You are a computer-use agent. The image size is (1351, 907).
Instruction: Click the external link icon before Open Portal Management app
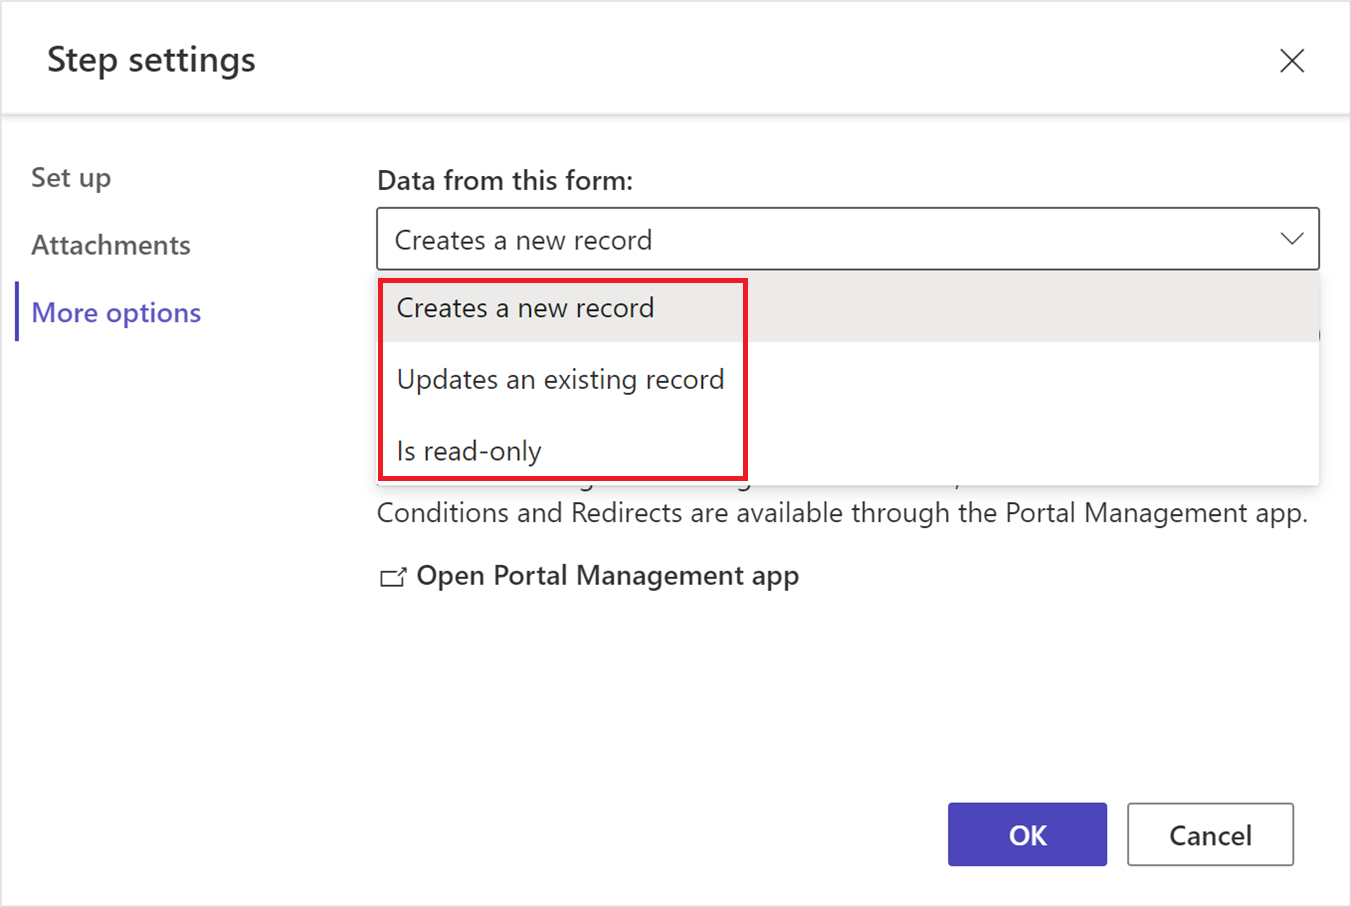tap(391, 576)
